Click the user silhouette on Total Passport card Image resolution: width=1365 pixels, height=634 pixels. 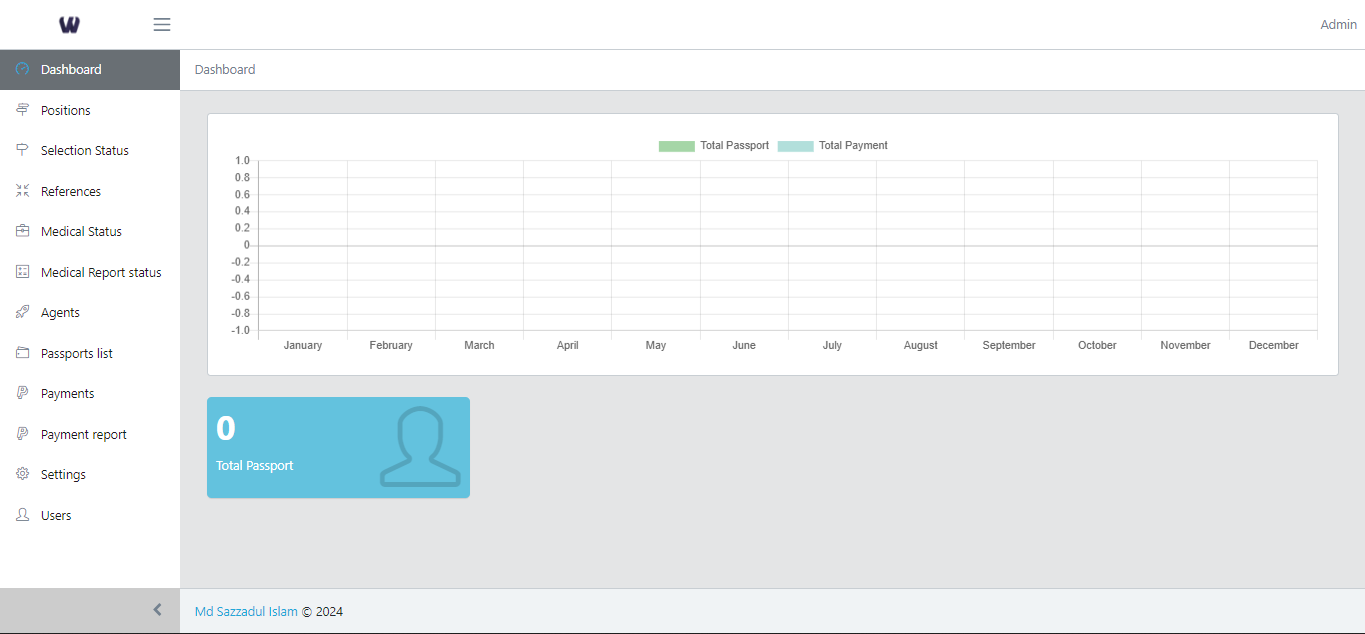click(420, 447)
